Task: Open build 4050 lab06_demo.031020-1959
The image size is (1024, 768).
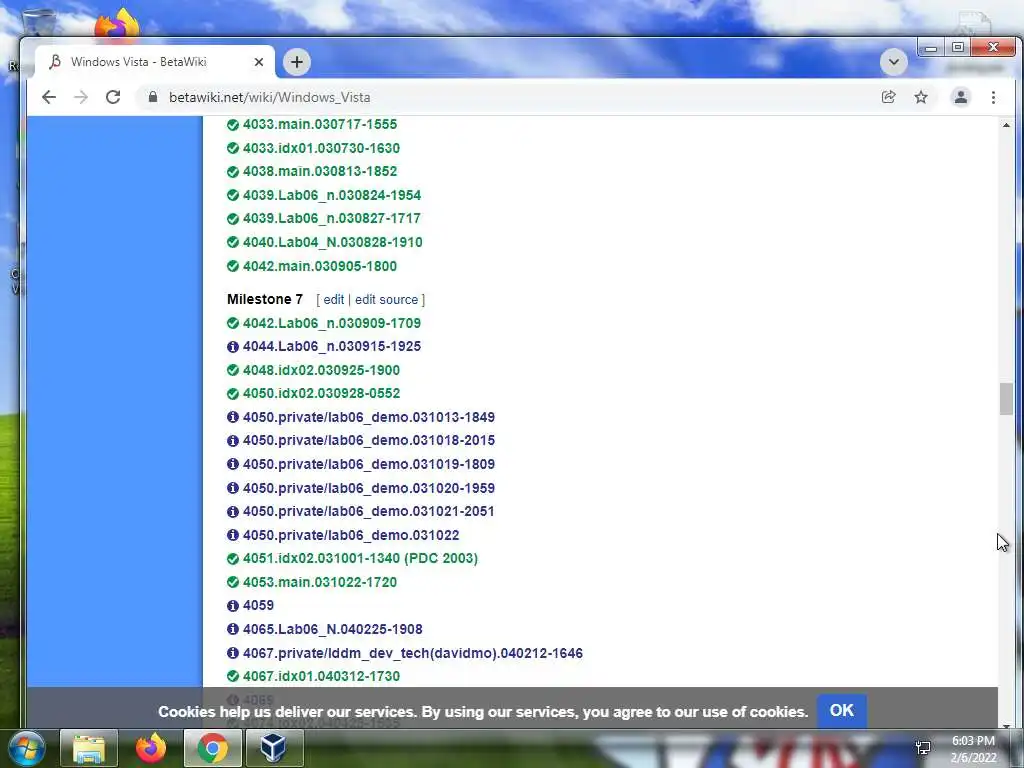Action: (369, 488)
